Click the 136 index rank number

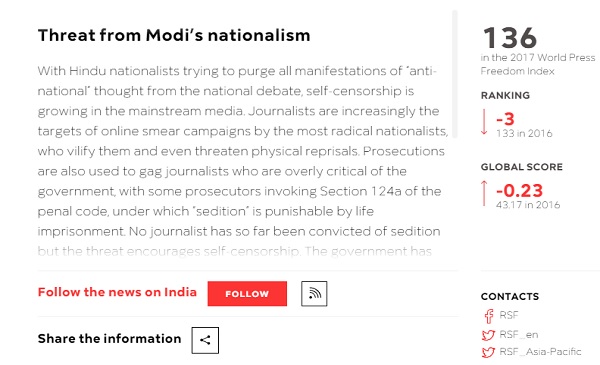point(510,37)
